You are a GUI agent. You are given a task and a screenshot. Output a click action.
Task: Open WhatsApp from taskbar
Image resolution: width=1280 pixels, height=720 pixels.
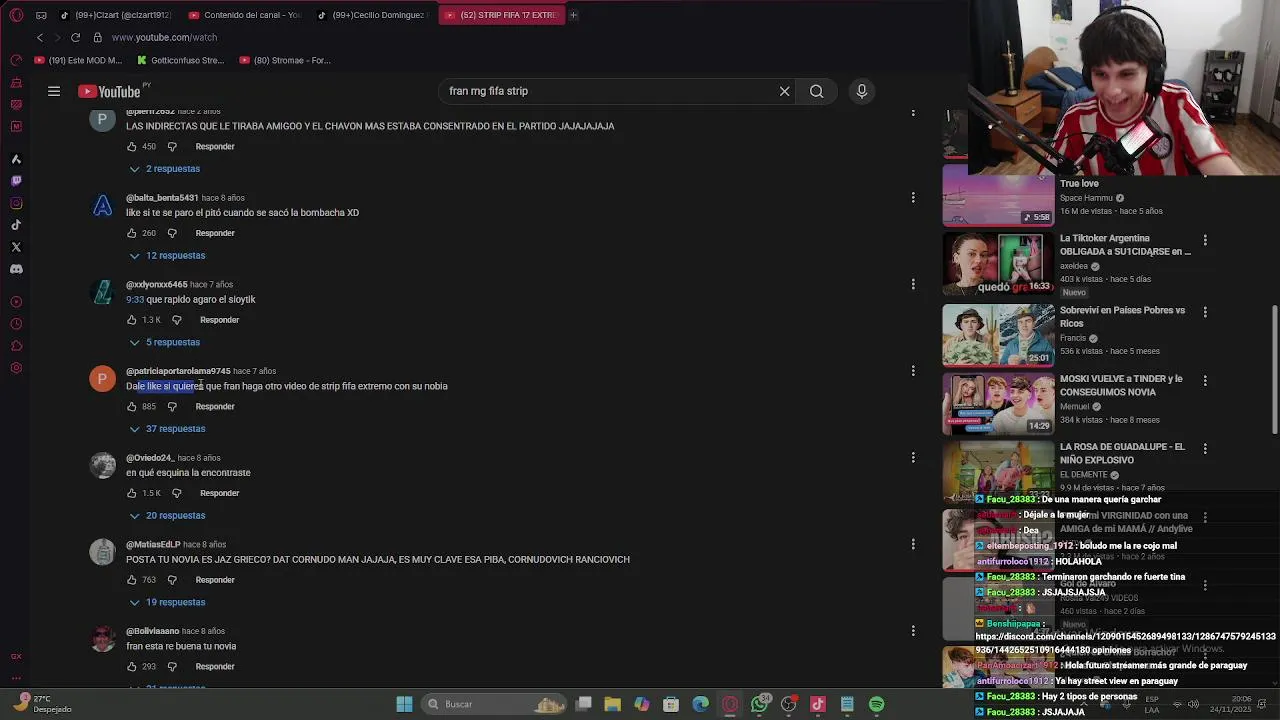pyautogui.click(x=760, y=704)
